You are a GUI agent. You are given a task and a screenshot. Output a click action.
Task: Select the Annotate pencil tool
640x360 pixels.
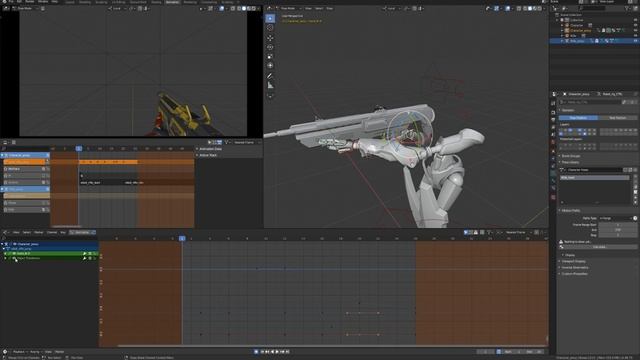(270, 76)
